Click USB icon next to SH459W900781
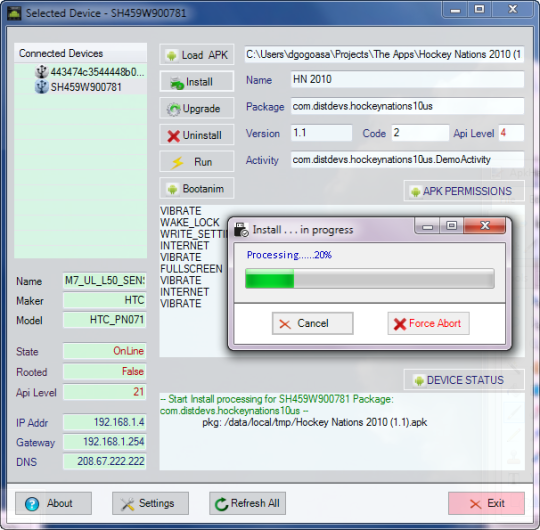The height and width of the screenshot is (530, 540). 42,86
